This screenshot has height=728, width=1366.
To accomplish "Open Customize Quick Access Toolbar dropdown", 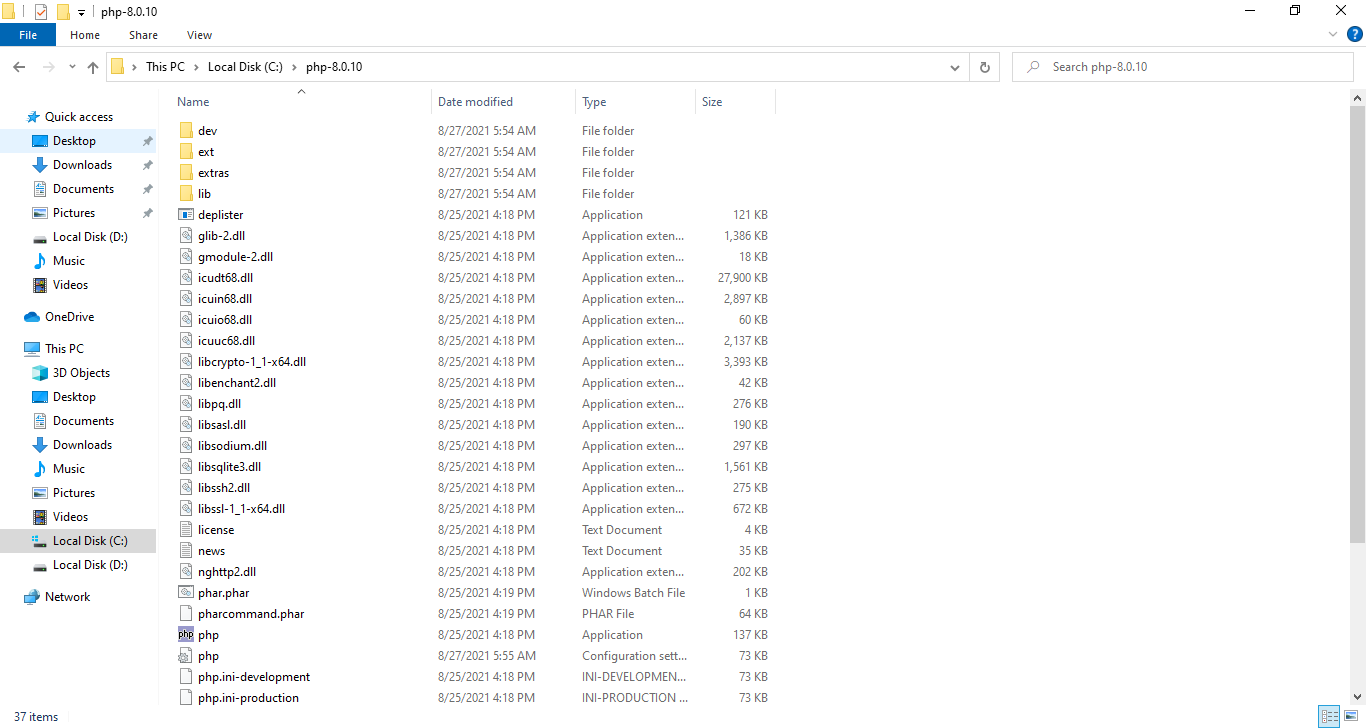I will [x=82, y=12].
